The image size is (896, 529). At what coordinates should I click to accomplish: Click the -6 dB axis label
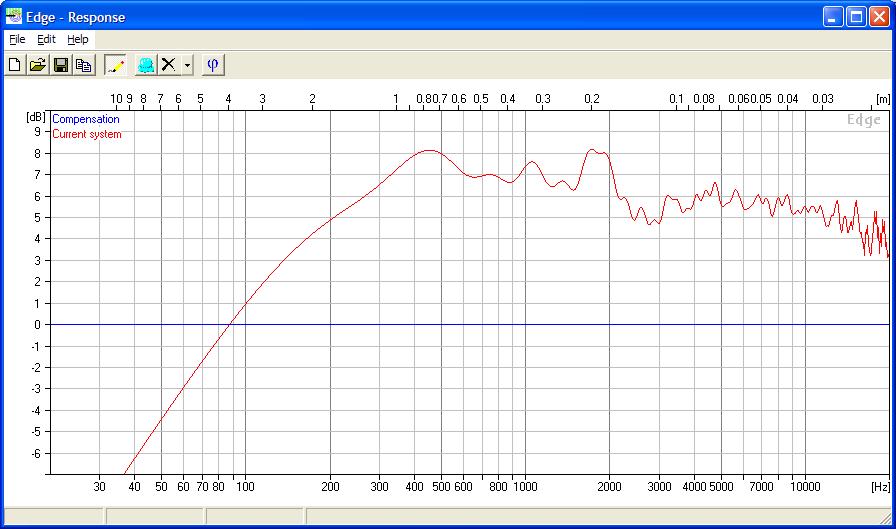36,453
